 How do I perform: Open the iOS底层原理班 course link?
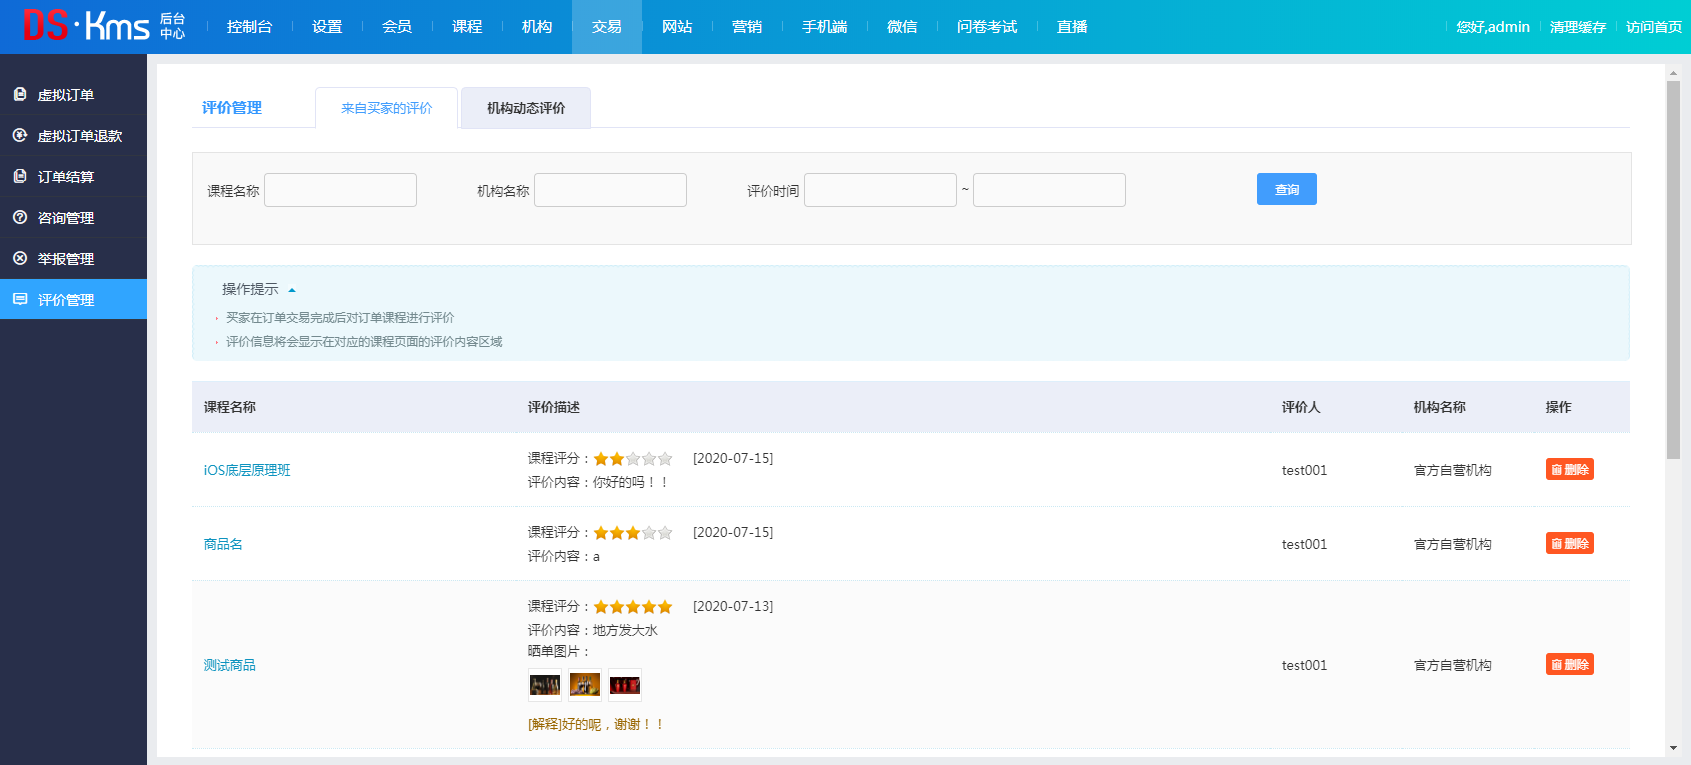(247, 470)
